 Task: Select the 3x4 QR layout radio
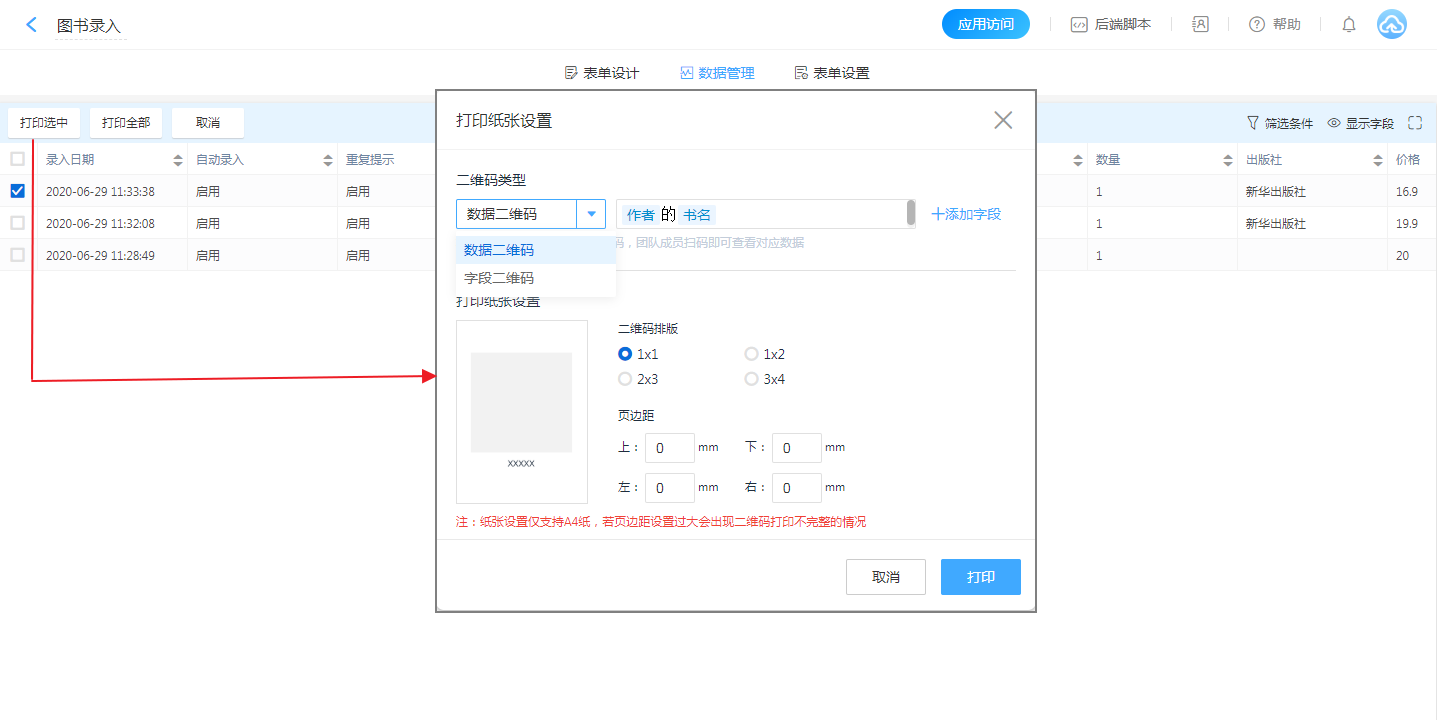751,379
